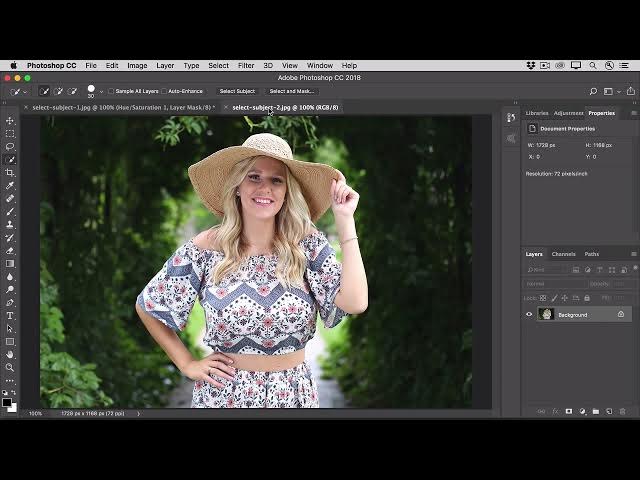Open the Filter menu
Screen dimensions: 640x480
pyautogui.click(x=246, y=65)
